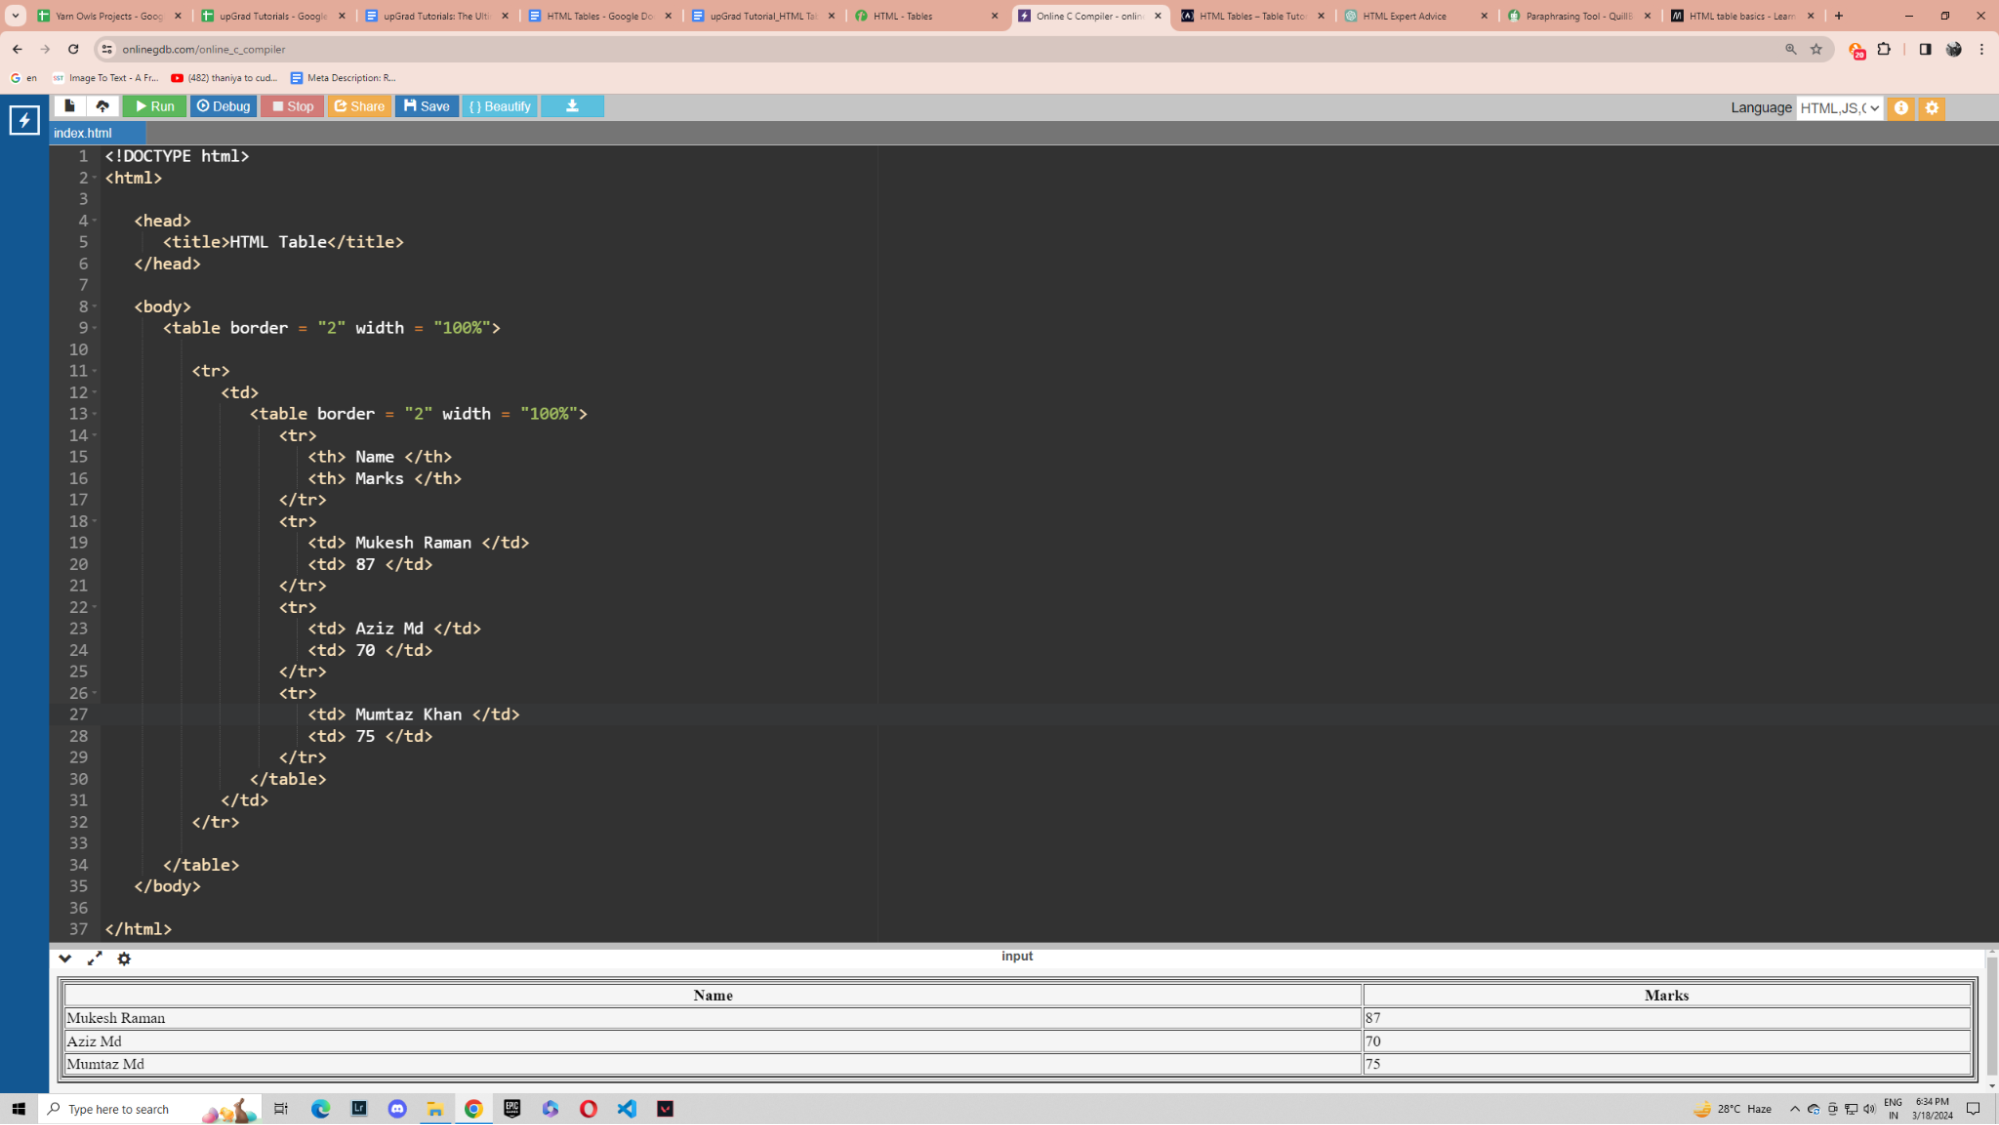This screenshot has height=1125, width=1999.
Task: Switch to HTML - Tables tab
Action: click(927, 16)
